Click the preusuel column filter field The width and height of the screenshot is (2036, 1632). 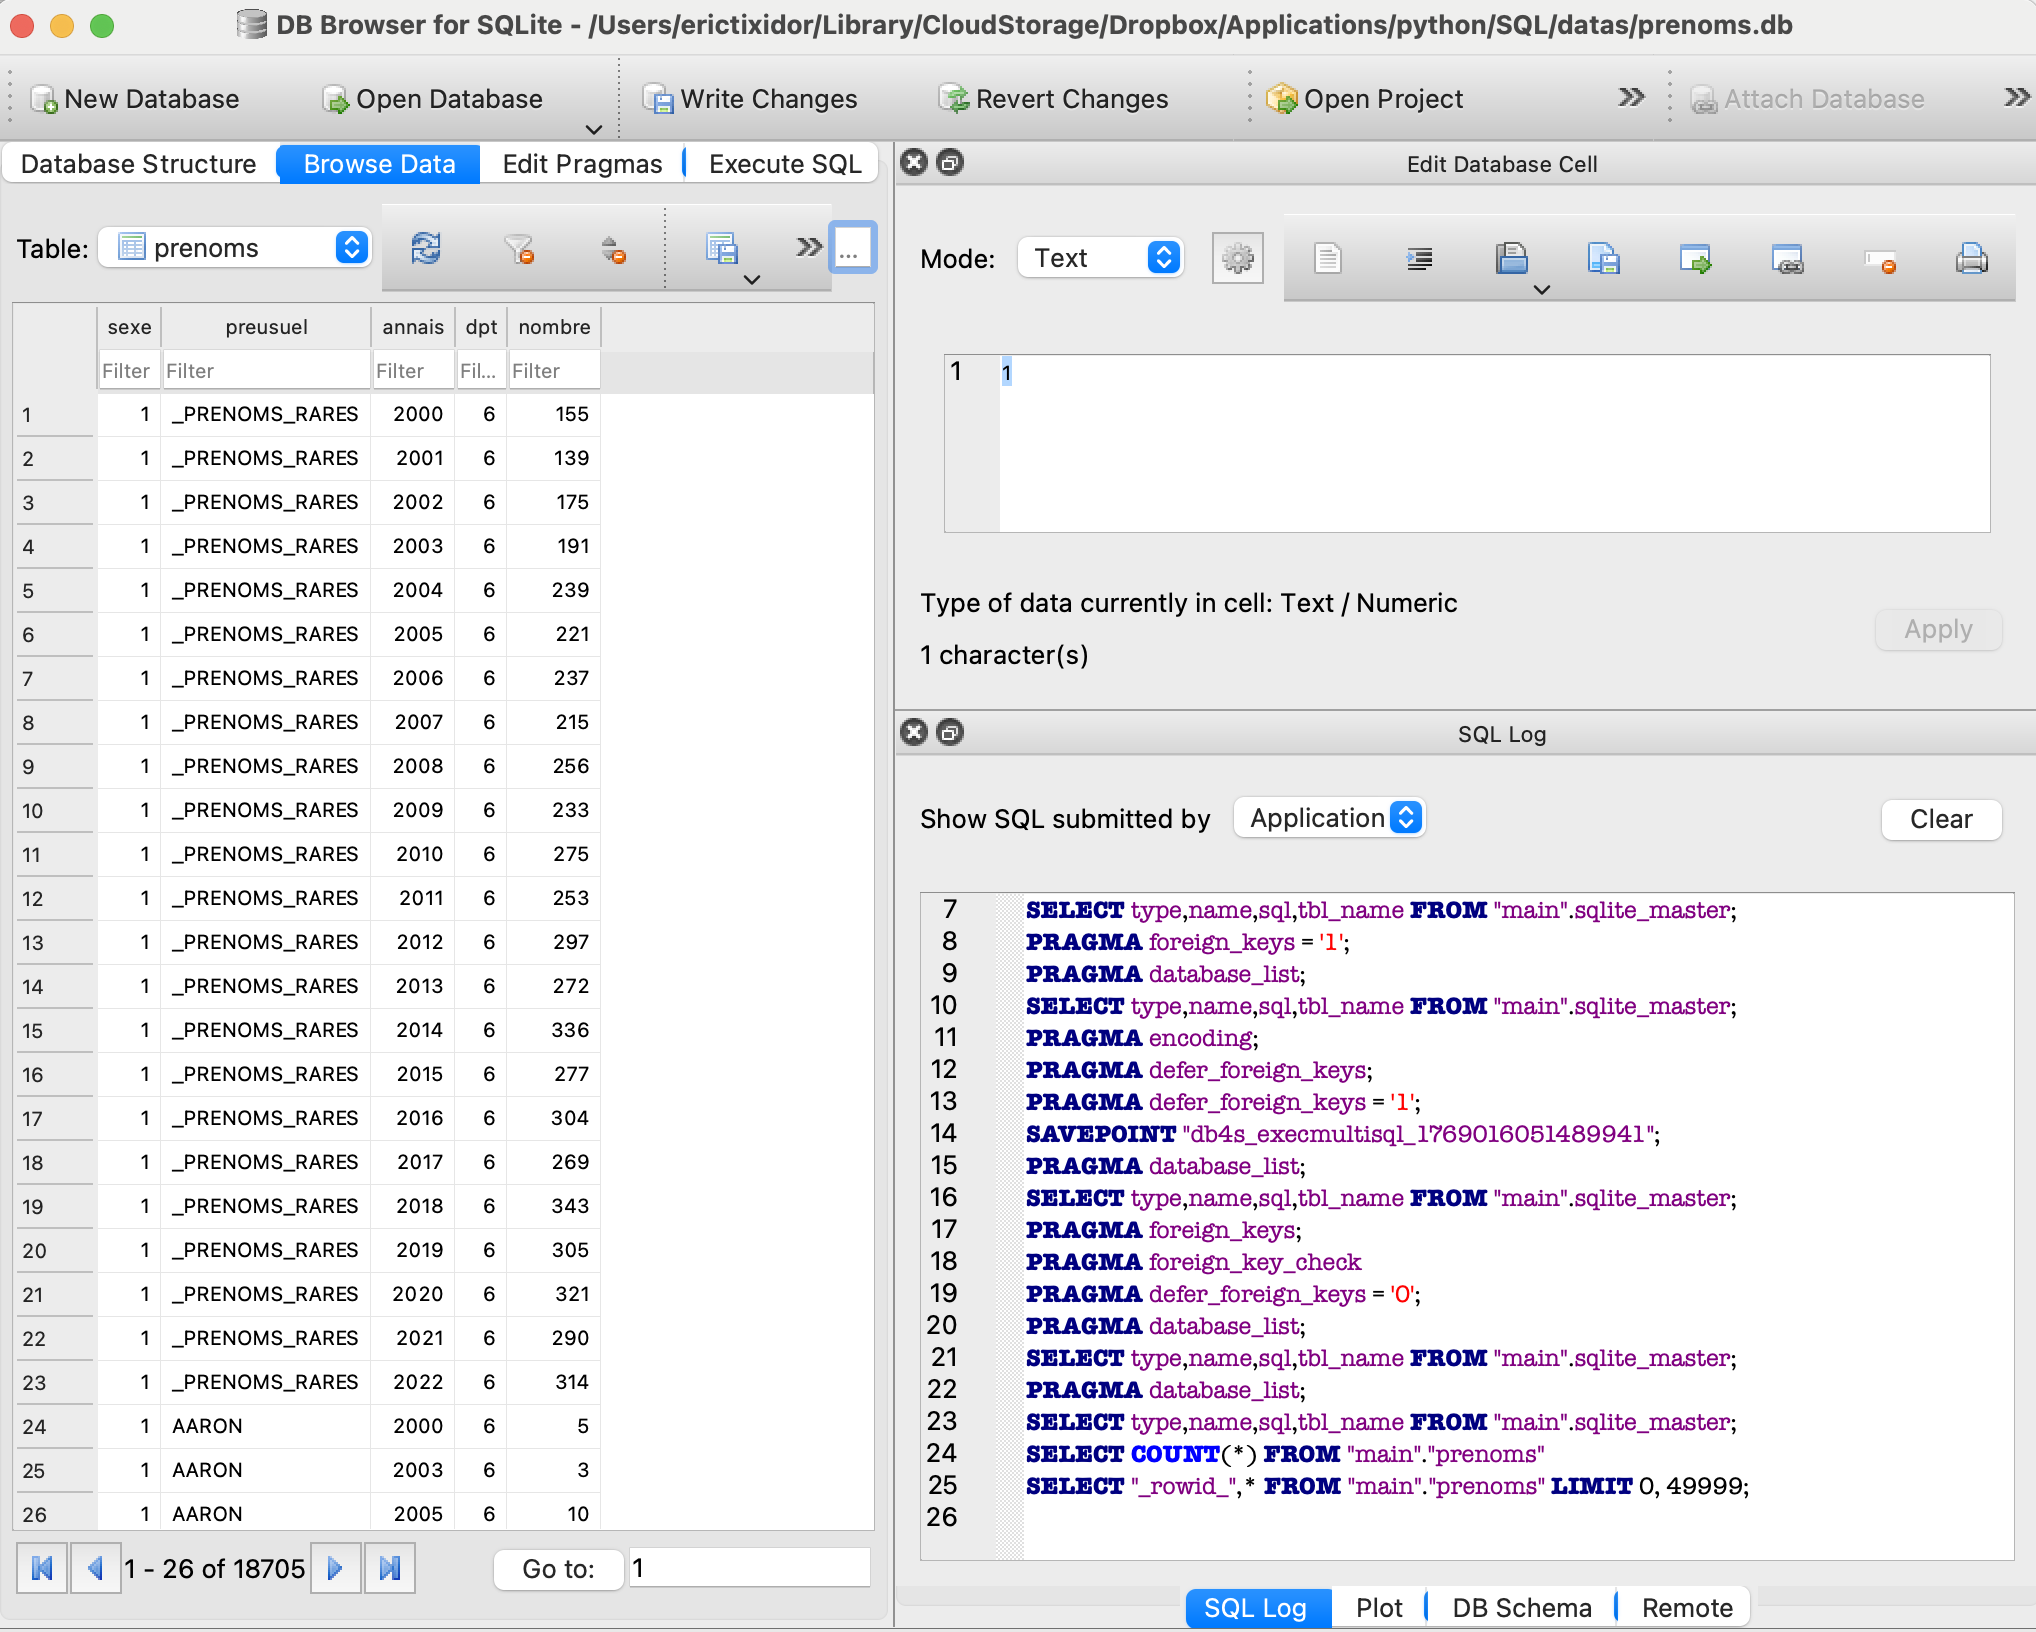265,371
